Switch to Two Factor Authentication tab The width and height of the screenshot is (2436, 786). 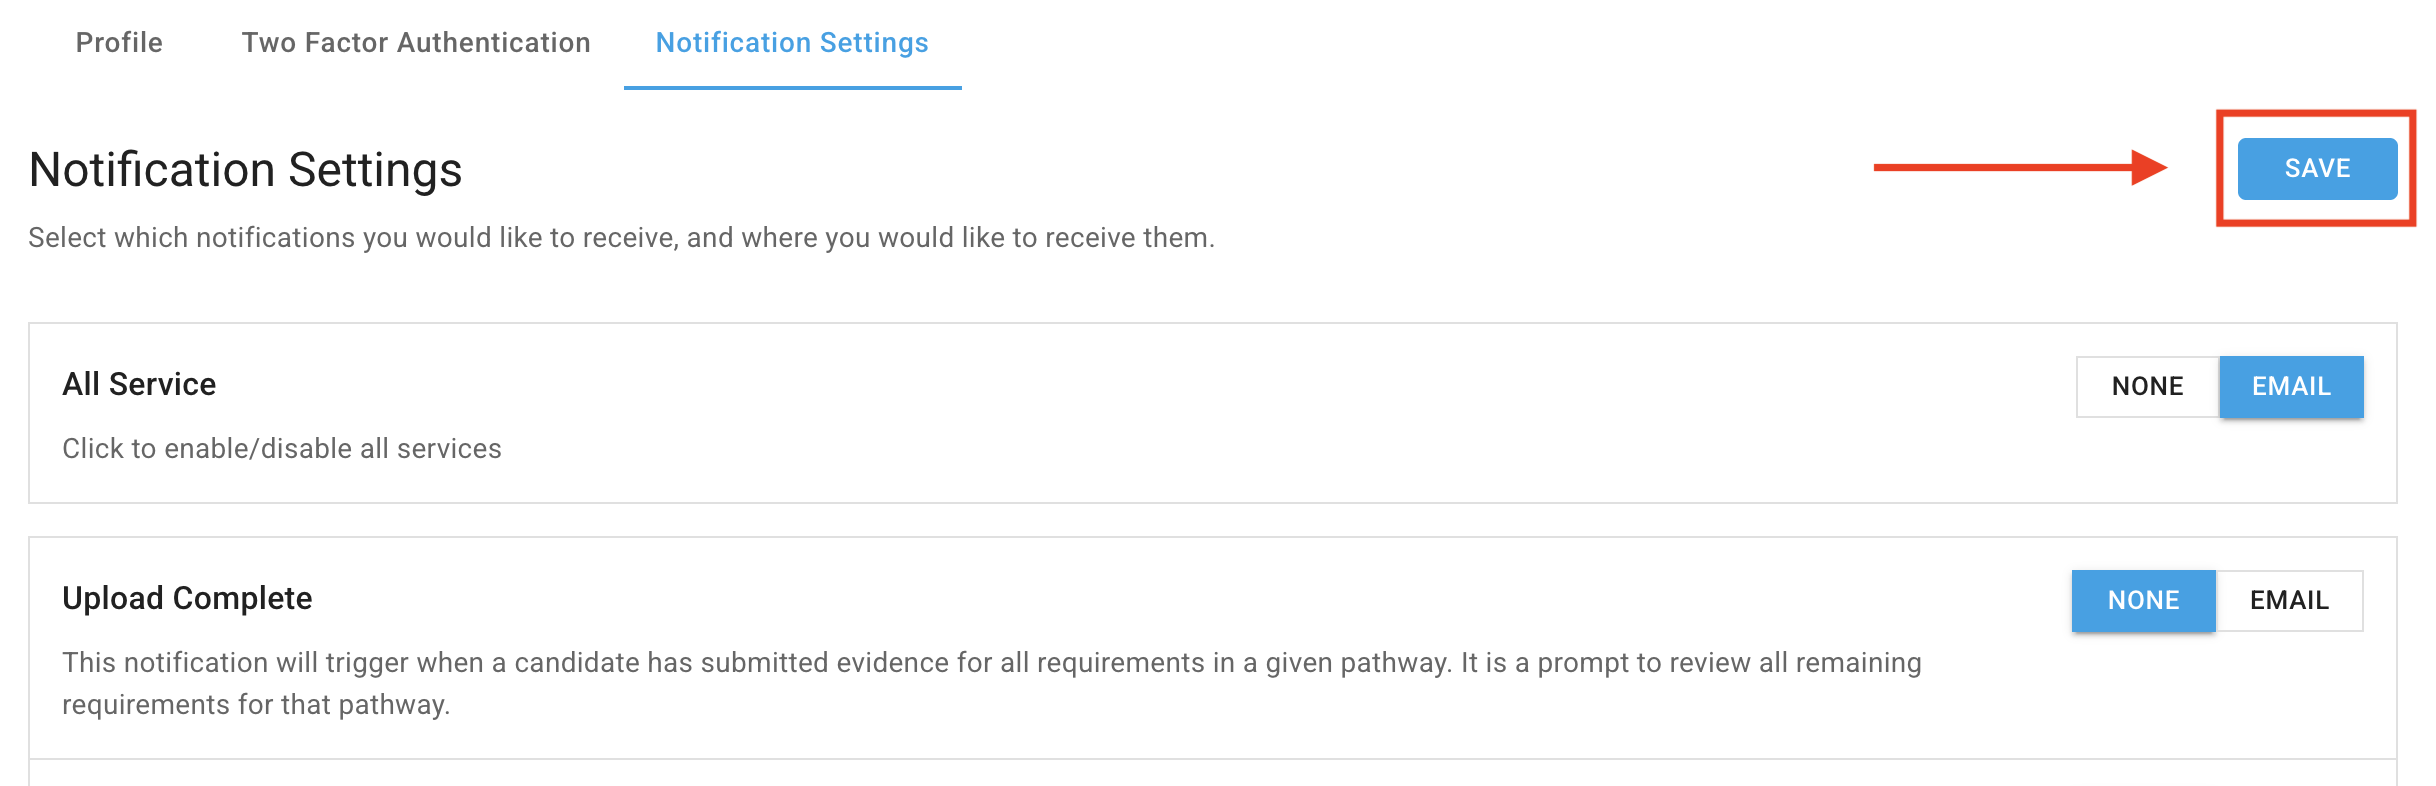tap(416, 43)
